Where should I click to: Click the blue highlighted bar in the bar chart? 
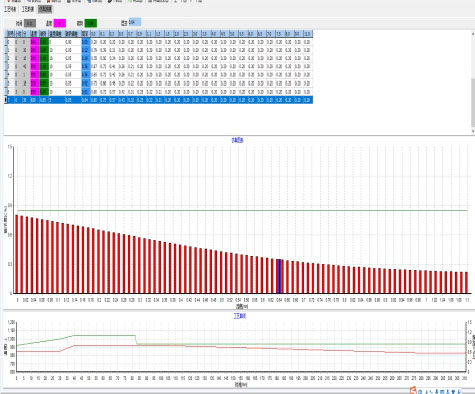(x=280, y=276)
